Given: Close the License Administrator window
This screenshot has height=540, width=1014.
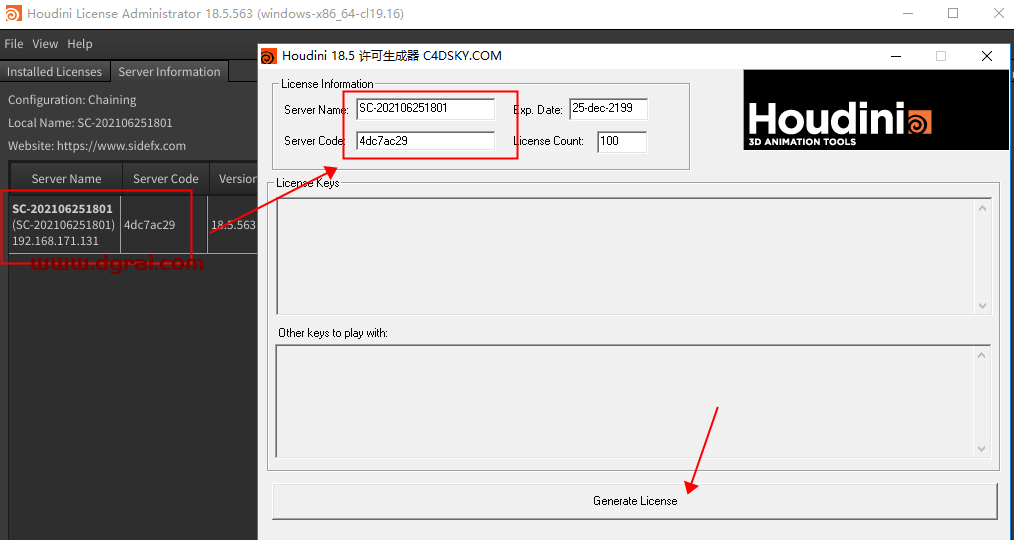Looking at the screenshot, I should click(998, 14).
